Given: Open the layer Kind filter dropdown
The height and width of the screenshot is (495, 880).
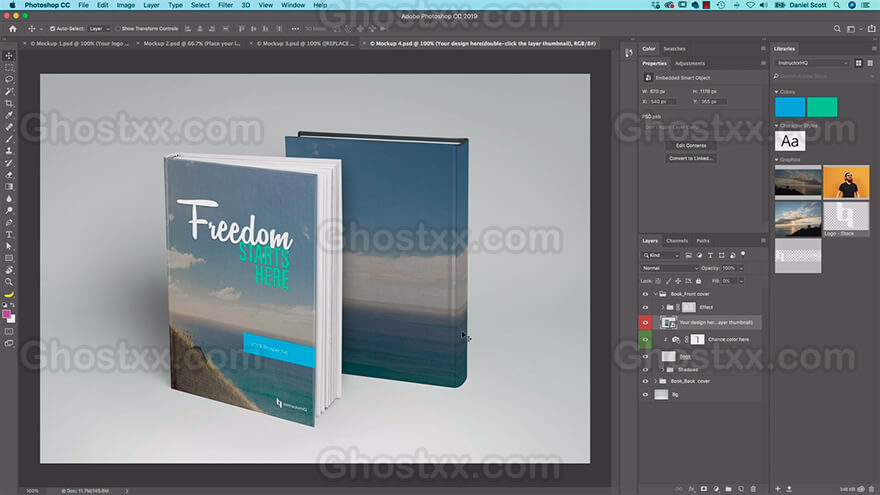Looking at the screenshot, I should pyautogui.click(x=661, y=255).
